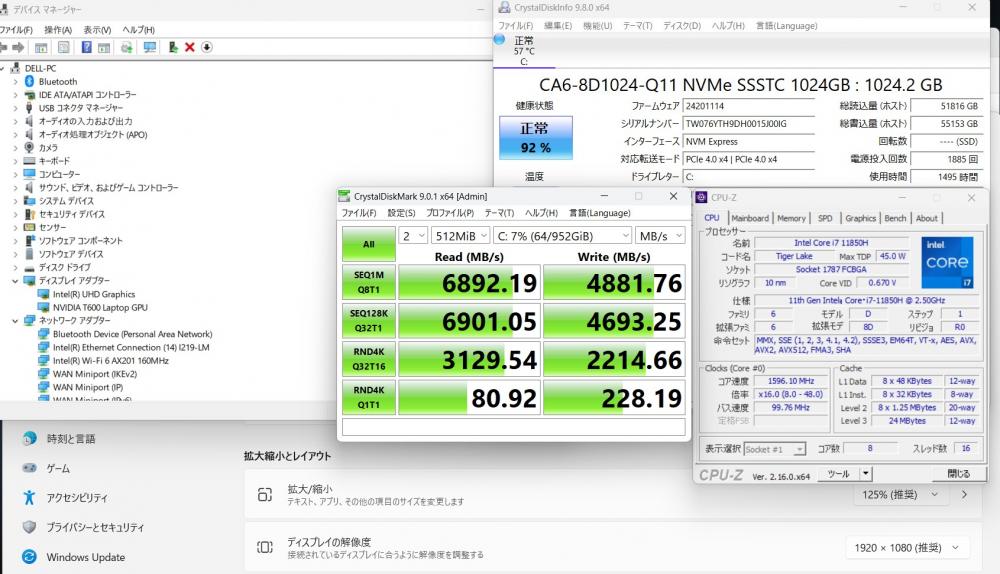Expand the Bluetooth category
Viewport: 1000px width, 574px height.
pyautogui.click(x=15, y=82)
